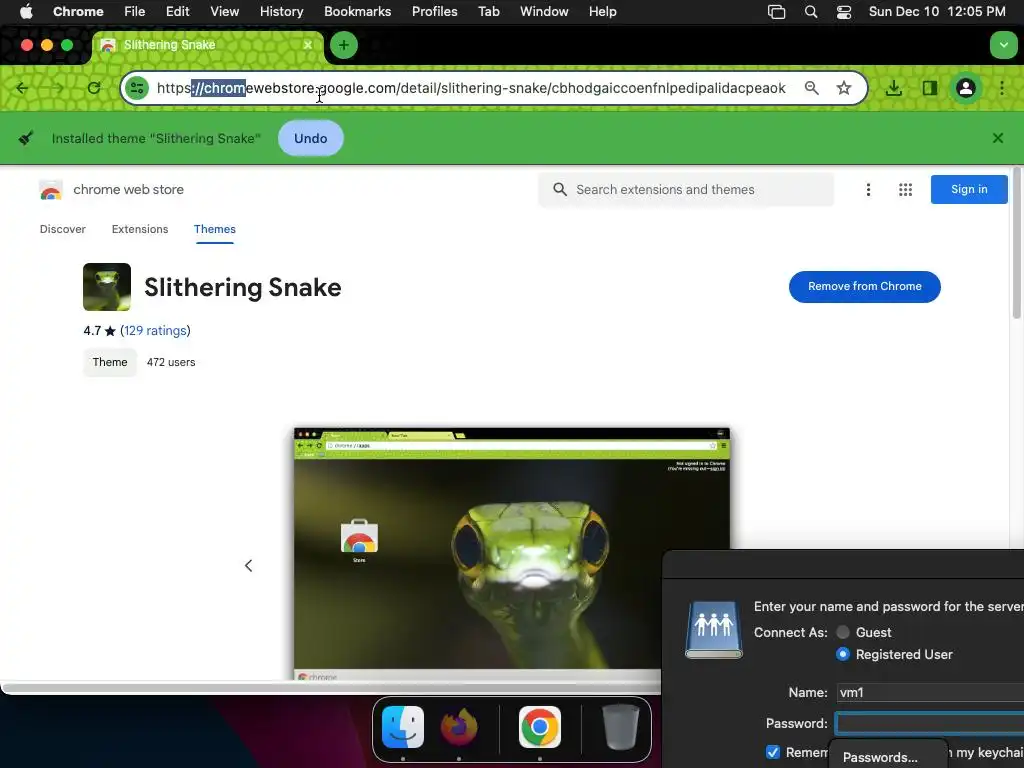The width and height of the screenshot is (1024, 768).
Task: Launch Firefox from the Dock
Action: tap(459, 727)
